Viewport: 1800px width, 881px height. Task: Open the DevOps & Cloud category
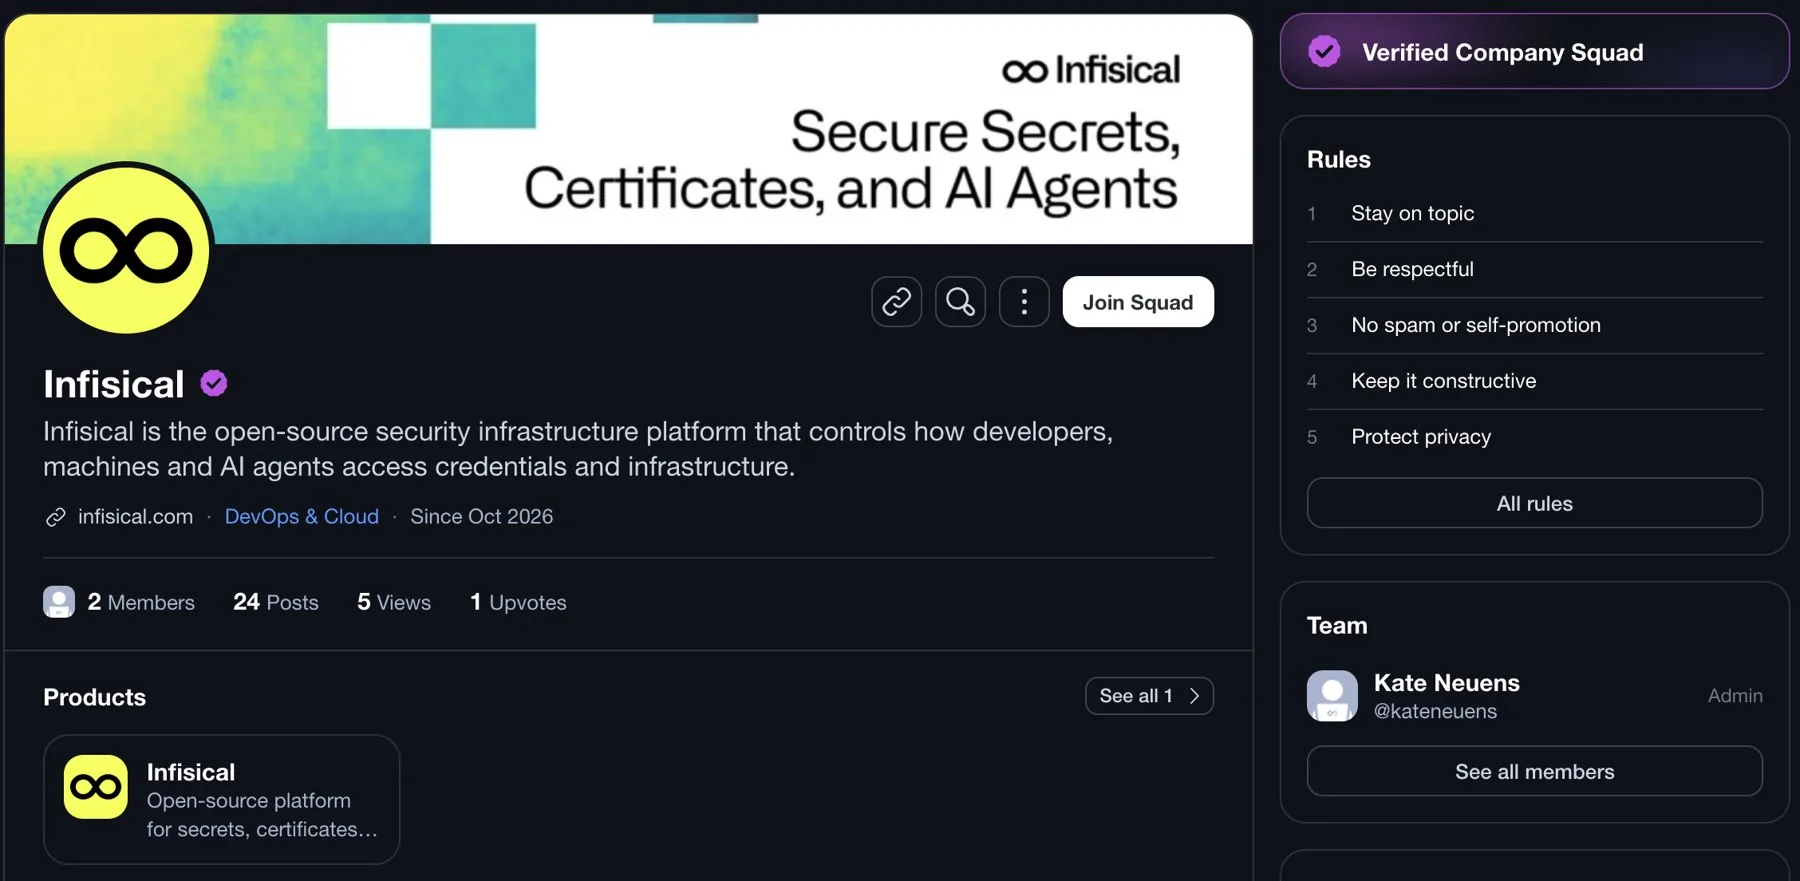click(302, 516)
